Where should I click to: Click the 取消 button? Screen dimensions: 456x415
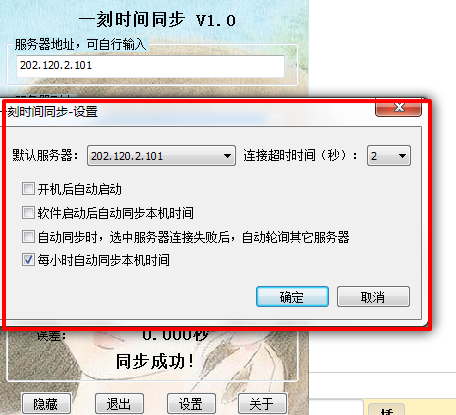[x=373, y=297]
